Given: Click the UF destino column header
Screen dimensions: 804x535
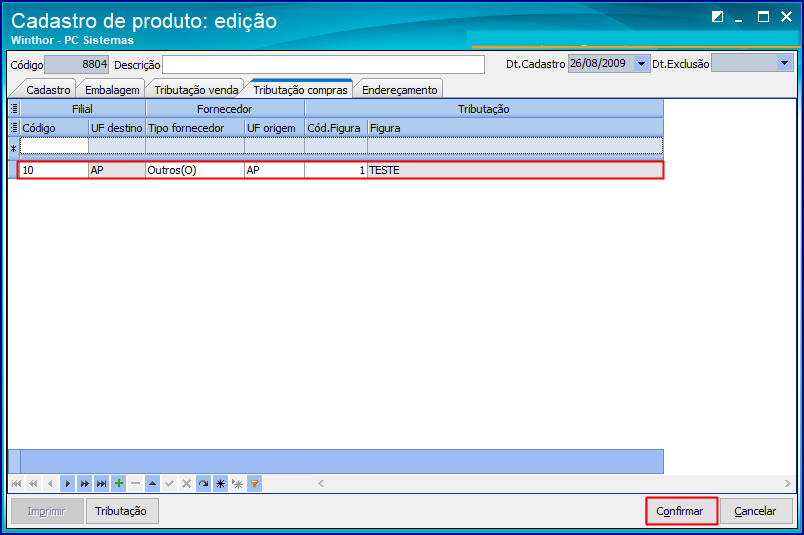Looking at the screenshot, I should point(117,128).
